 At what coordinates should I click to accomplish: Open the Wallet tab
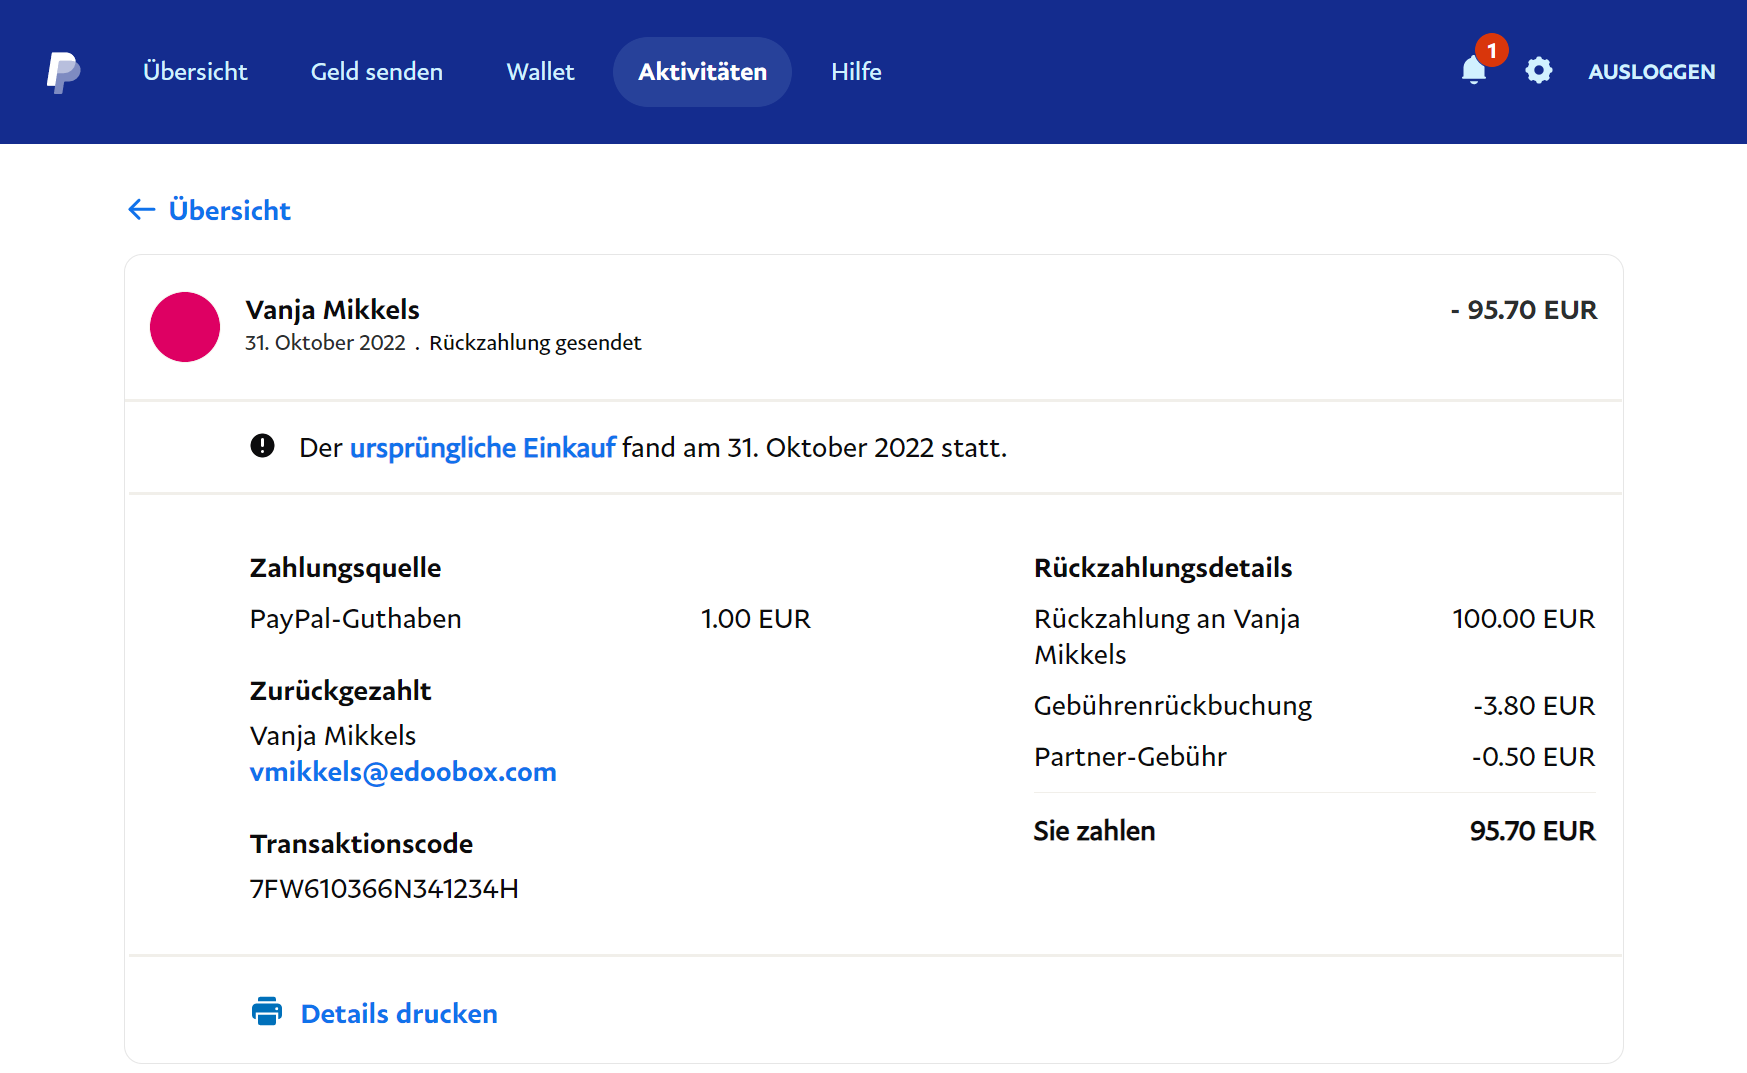[x=540, y=72]
